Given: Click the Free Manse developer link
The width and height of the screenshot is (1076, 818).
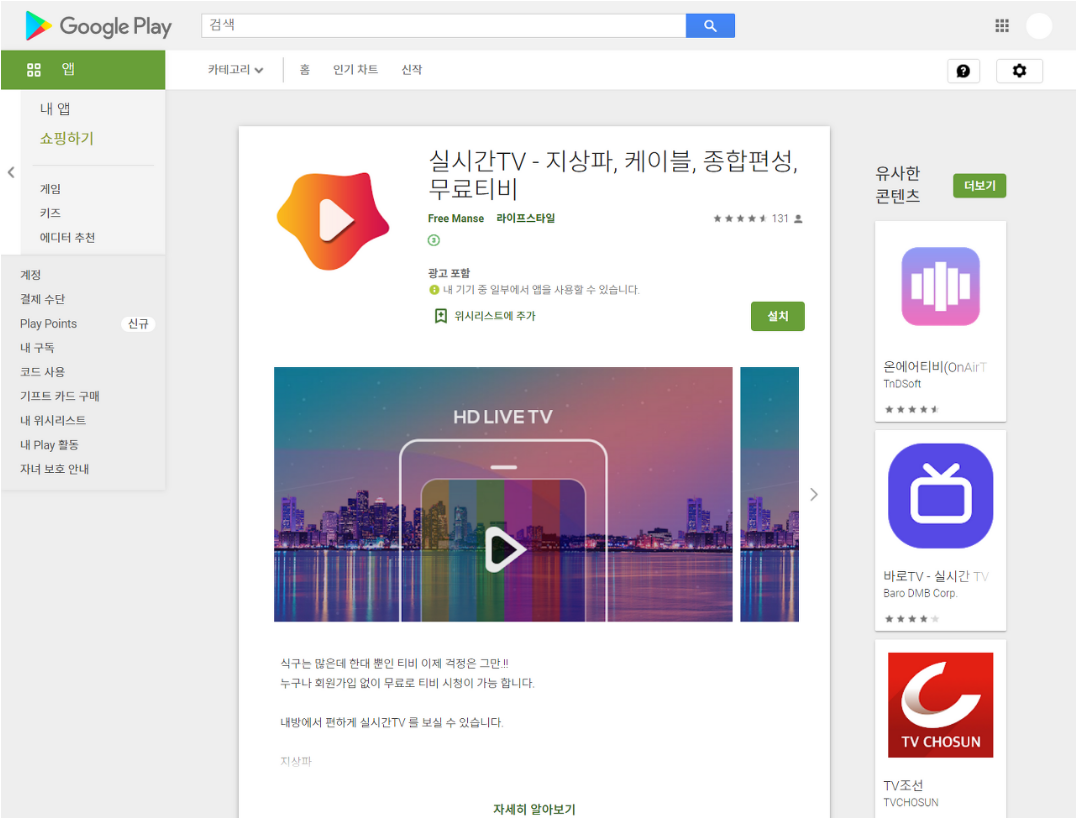Looking at the screenshot, I should coord(456,218).
